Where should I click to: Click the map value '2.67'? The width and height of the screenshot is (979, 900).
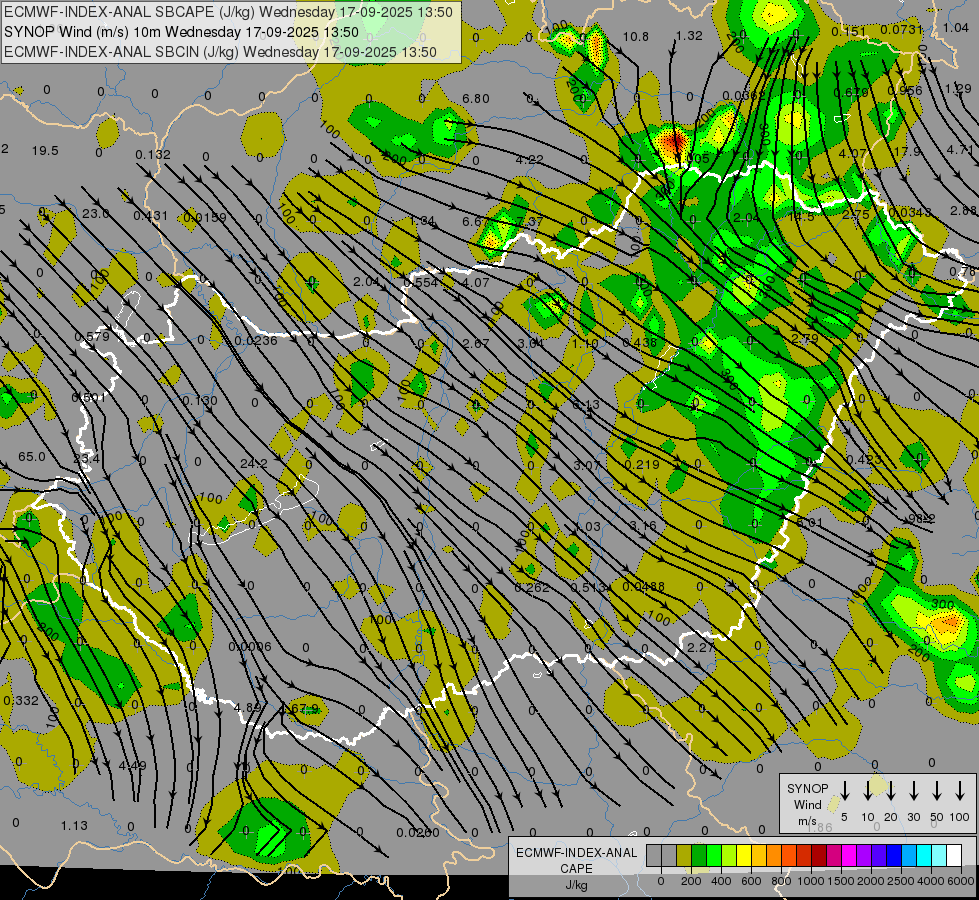476,344
